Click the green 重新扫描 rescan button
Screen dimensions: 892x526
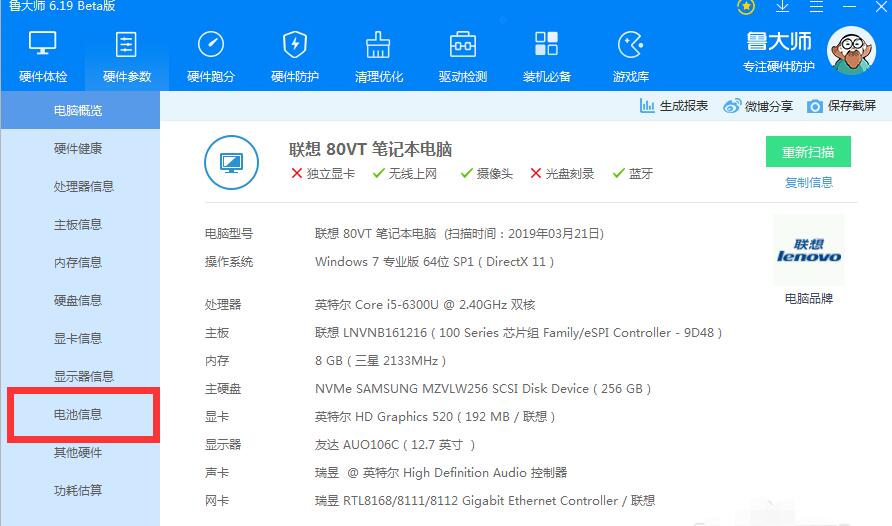tap(808, 152)
